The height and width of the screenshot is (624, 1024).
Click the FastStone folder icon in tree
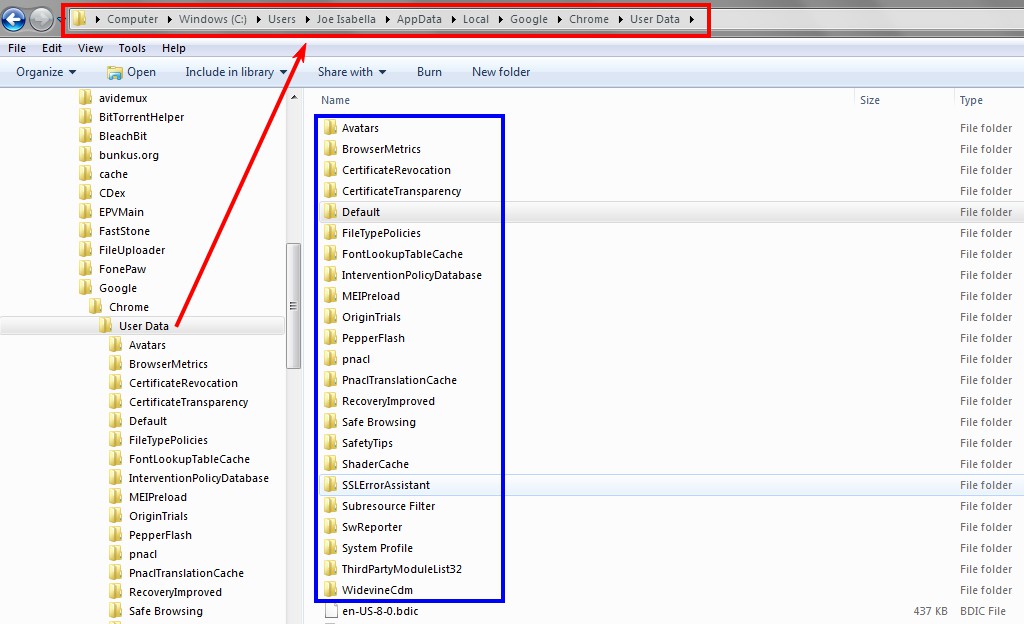86,231
